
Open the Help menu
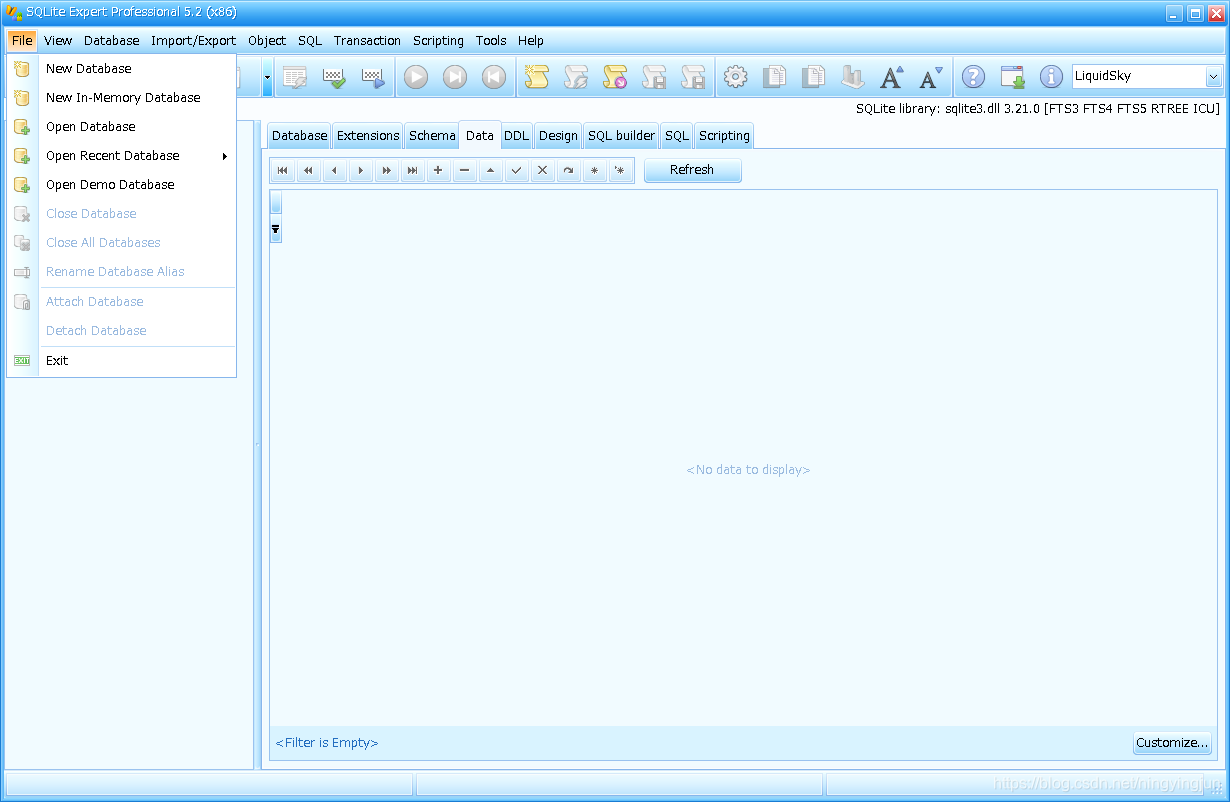click(531, 41)
